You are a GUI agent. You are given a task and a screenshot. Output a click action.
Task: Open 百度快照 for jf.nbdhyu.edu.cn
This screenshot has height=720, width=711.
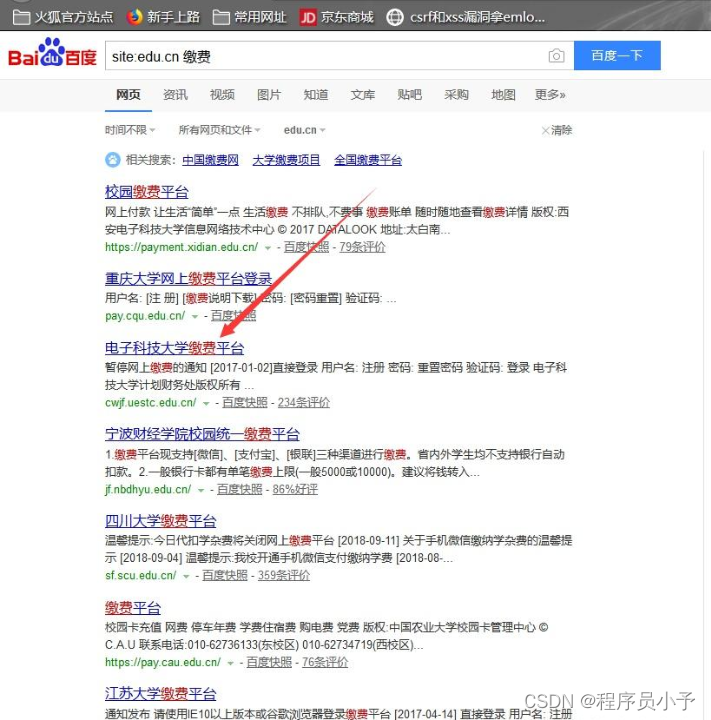(x=239, y=489)
